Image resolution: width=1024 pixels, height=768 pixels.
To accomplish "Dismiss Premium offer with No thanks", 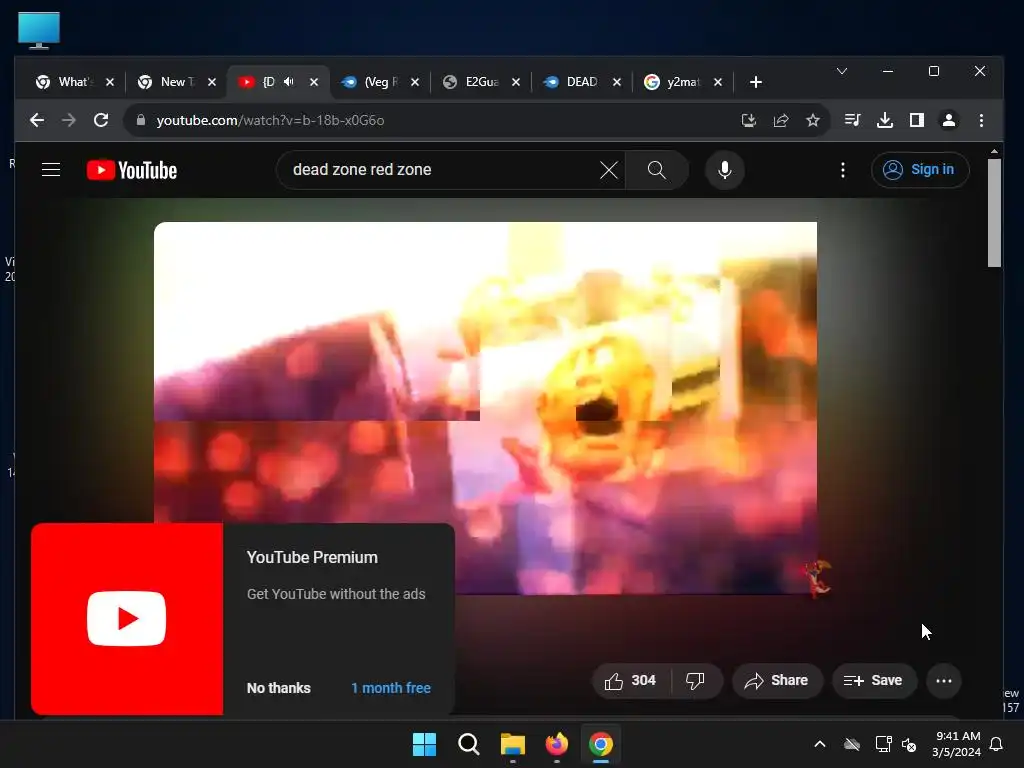I will [279, 688].
